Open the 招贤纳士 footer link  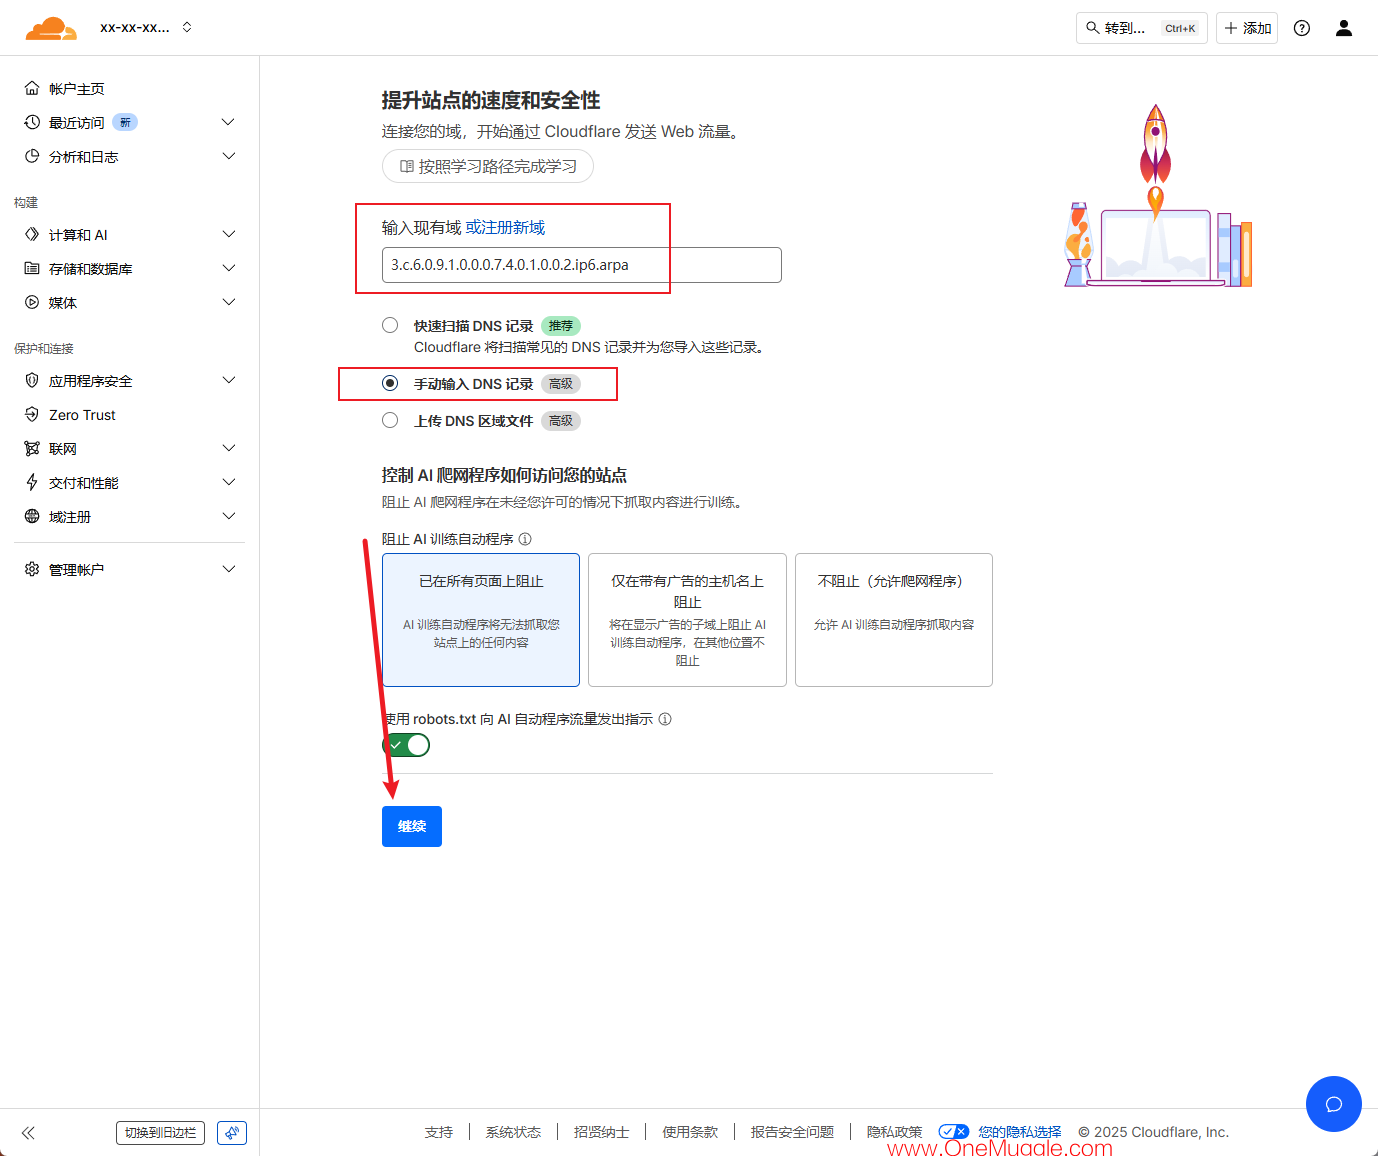click(x=601, y=1132)
